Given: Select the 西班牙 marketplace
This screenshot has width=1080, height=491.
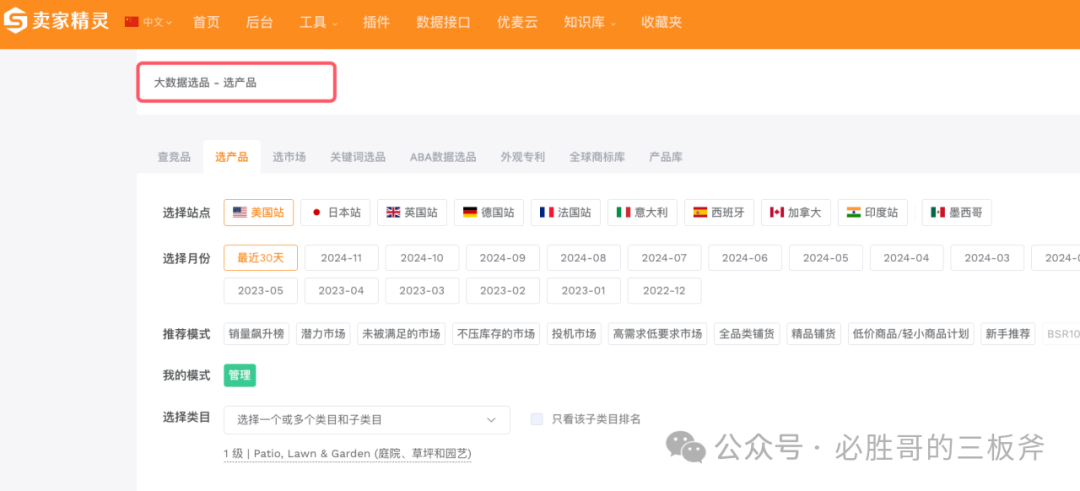Looking at the screenshot, I should tap(720, 212).
